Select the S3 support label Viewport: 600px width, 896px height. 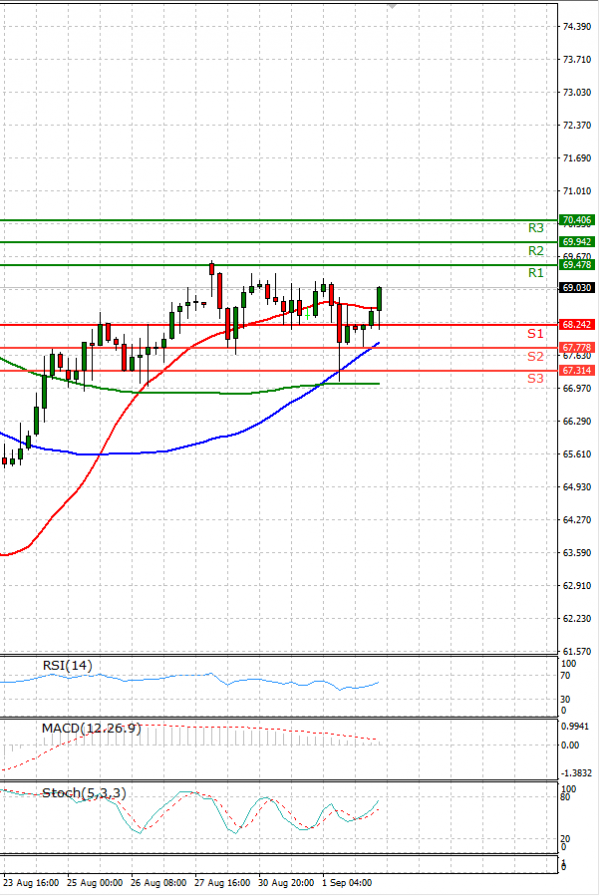pyautogui.click(x=535, y=378)
